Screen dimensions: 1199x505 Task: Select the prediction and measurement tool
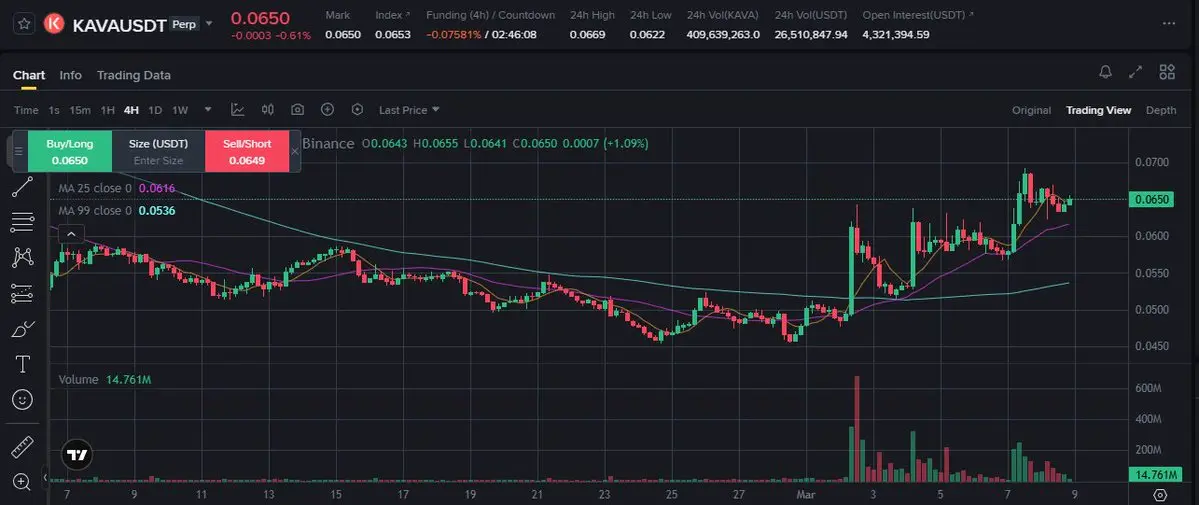(22, 293)
